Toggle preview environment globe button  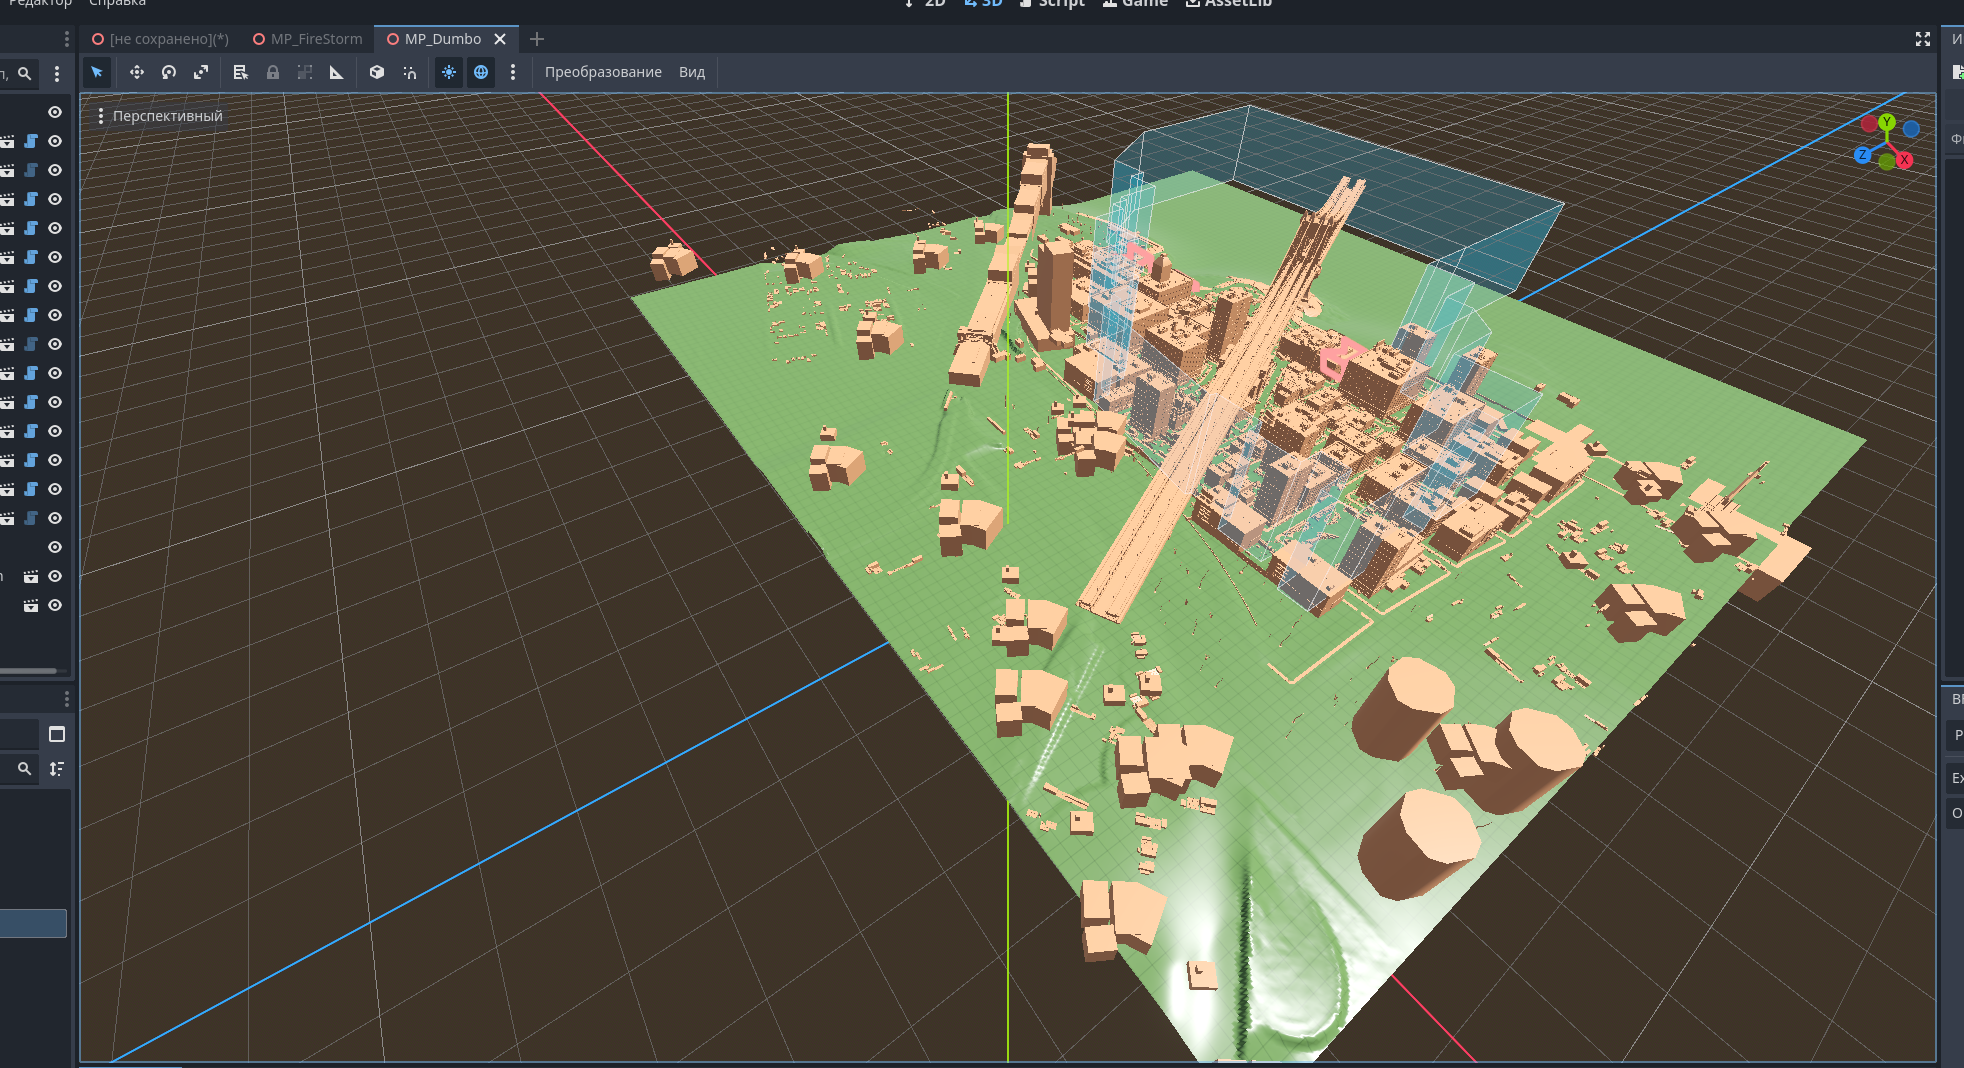(481, 72)
